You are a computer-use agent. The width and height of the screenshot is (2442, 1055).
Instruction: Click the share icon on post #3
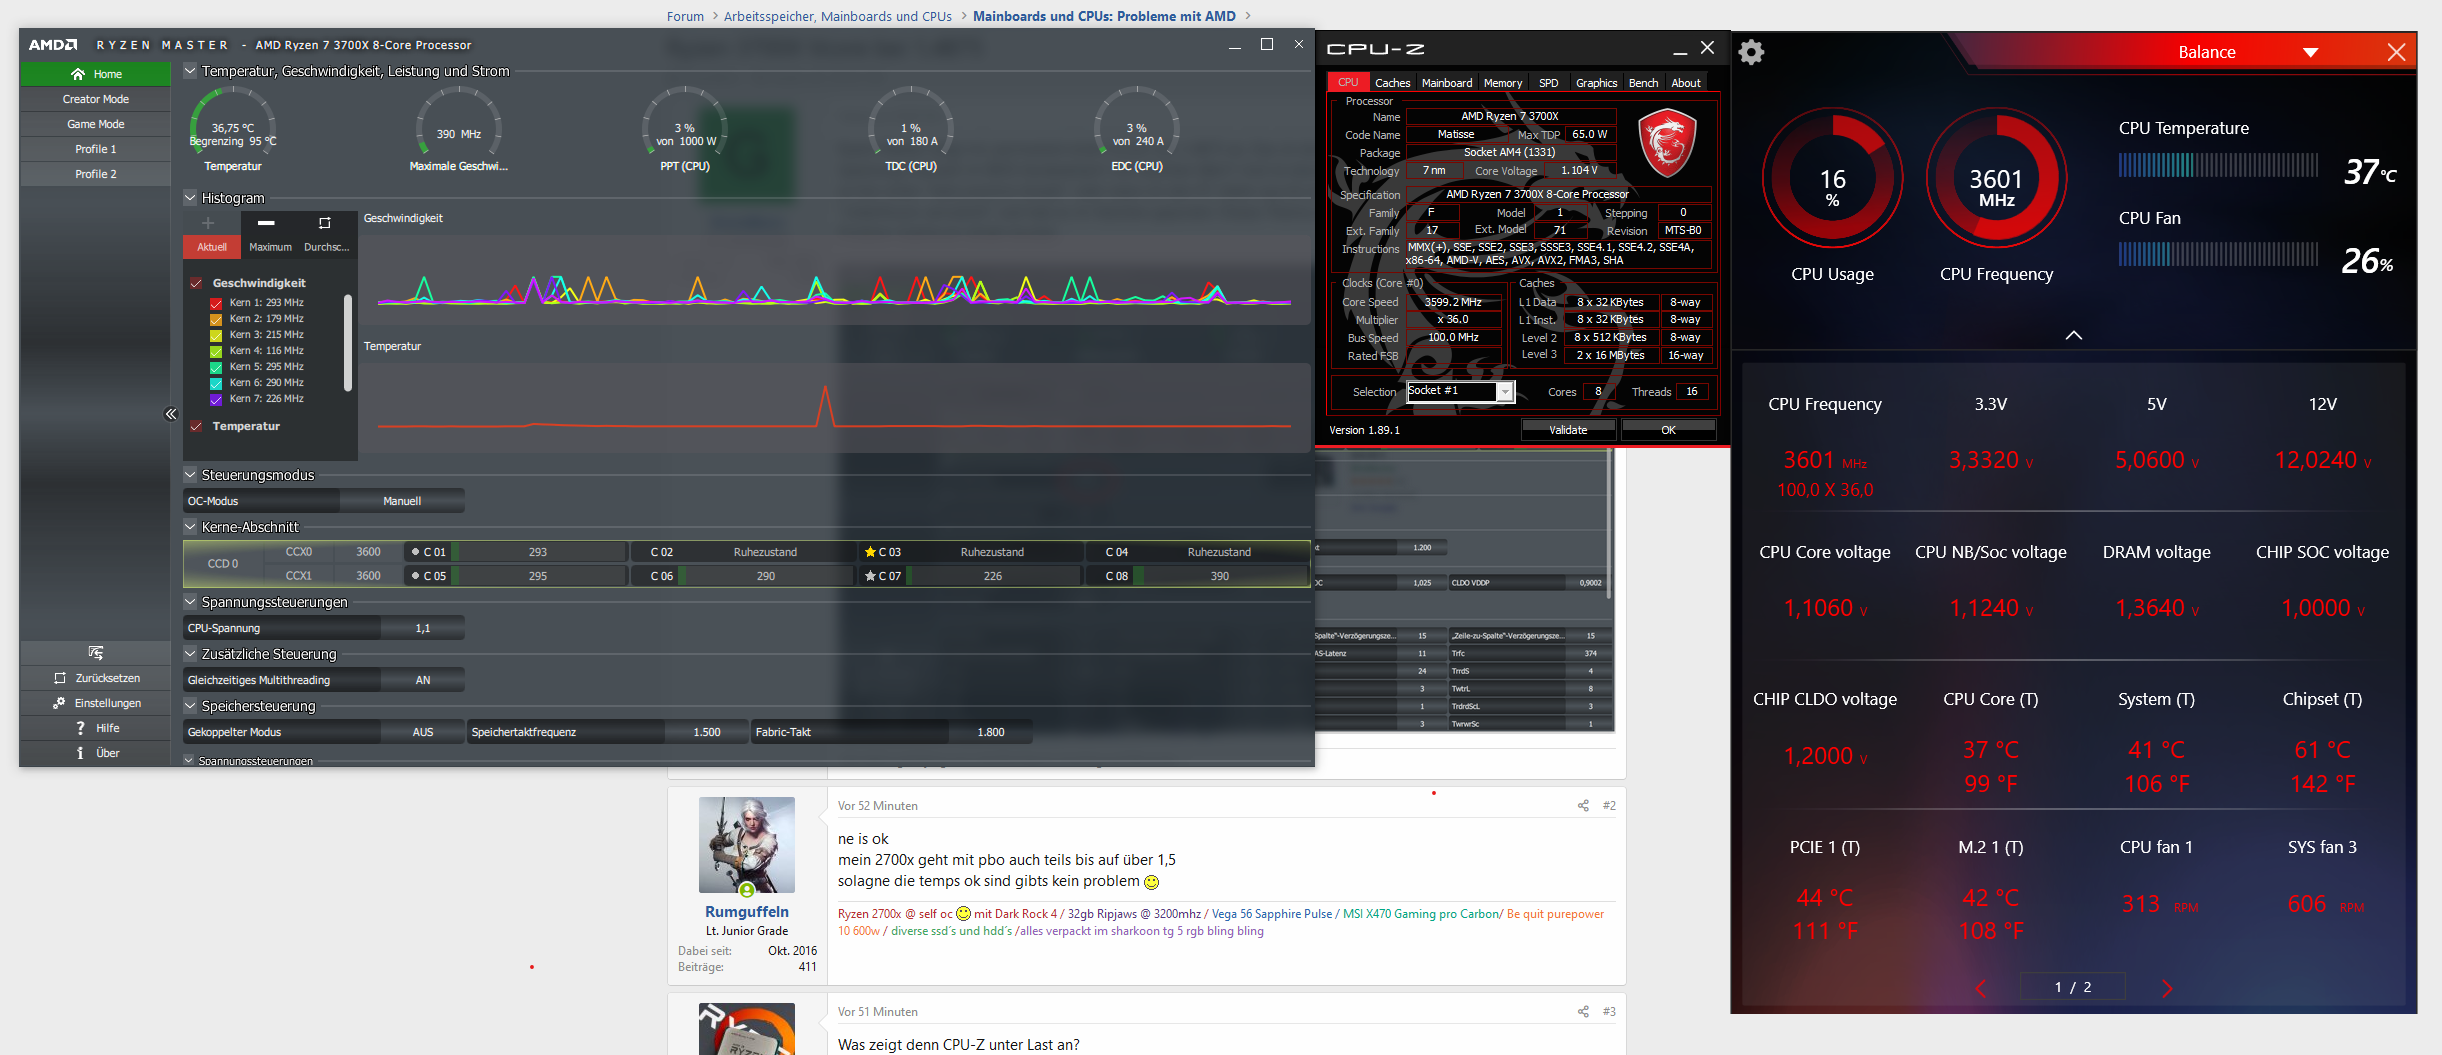click(x=1583, y=1011)
